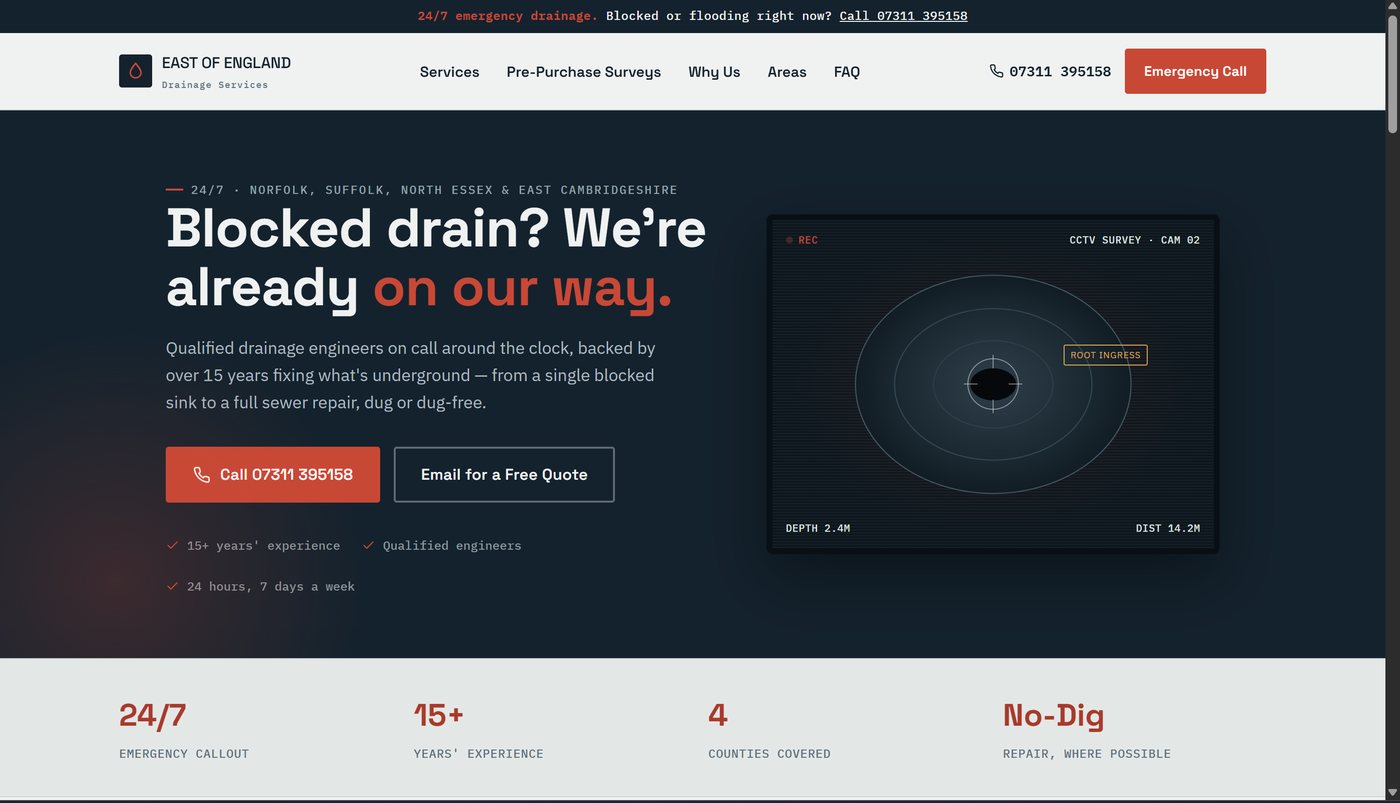The image size is (1400, 803).
Task: Click the checkmark icon next to Qualified engineers
Action: click(368, 545)
